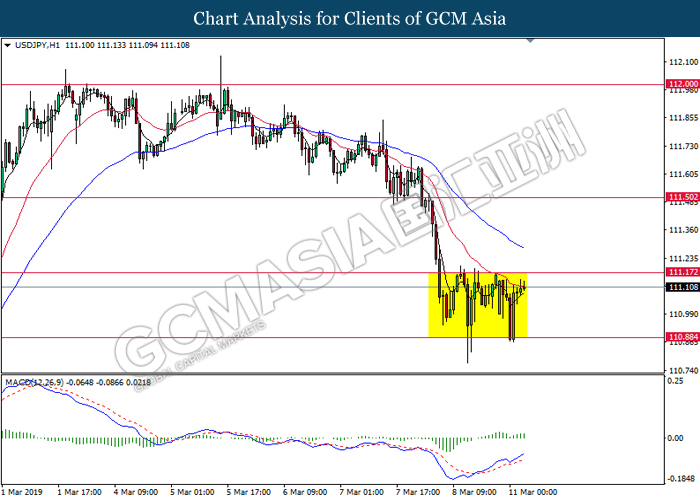Viewport: 700px width, 500px height.
Task: Click the 111.605 price axis value
Action: coord(683,174)
